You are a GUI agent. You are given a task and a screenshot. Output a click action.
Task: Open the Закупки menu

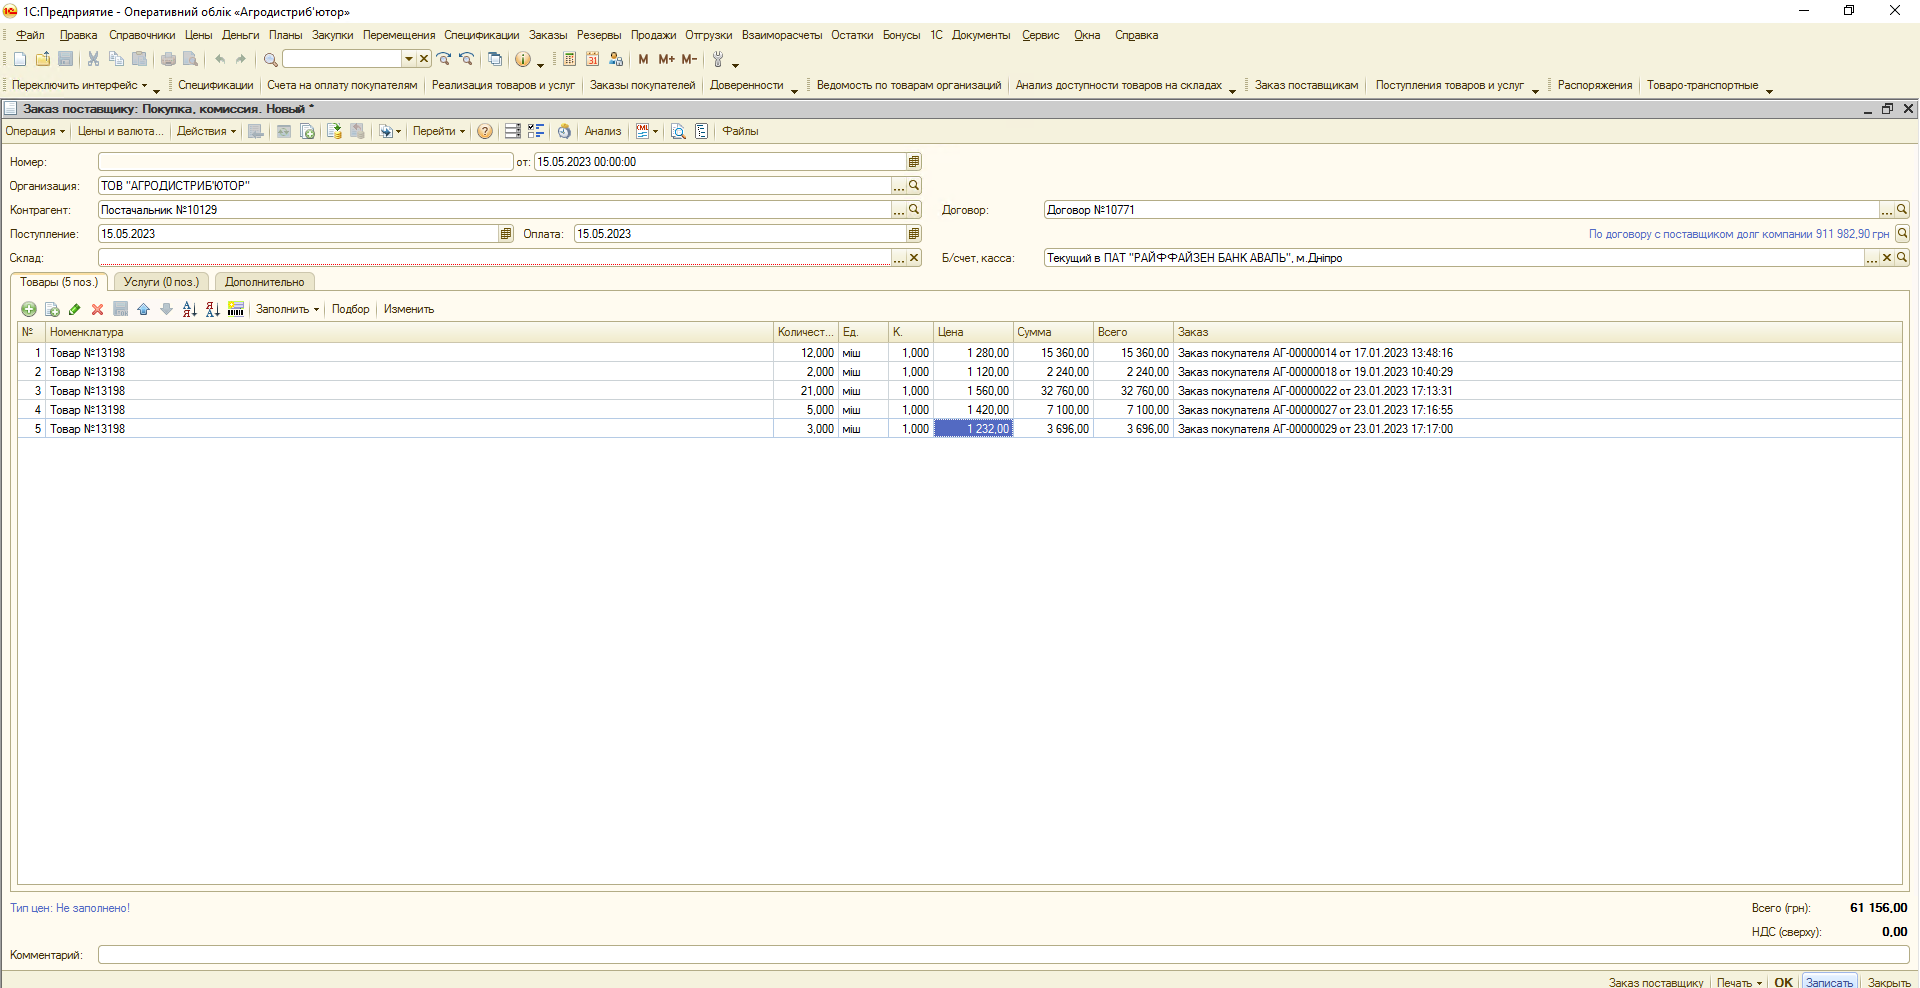tap(332, 35)
